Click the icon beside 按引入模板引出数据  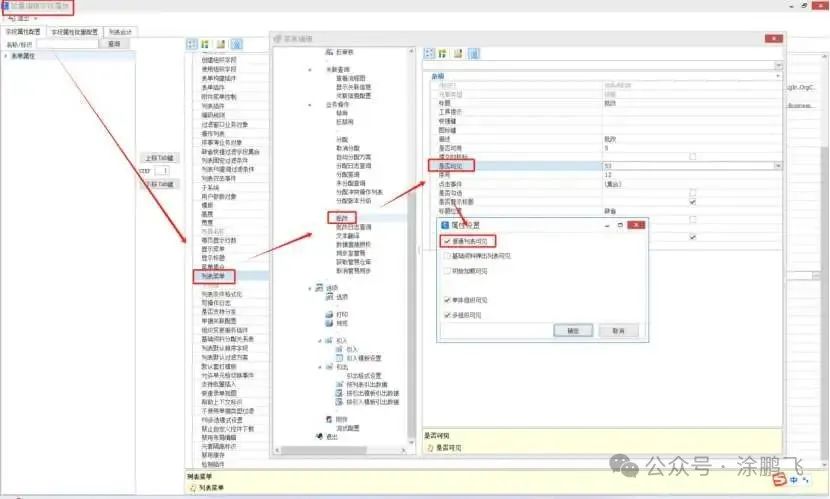coord(339,402)
